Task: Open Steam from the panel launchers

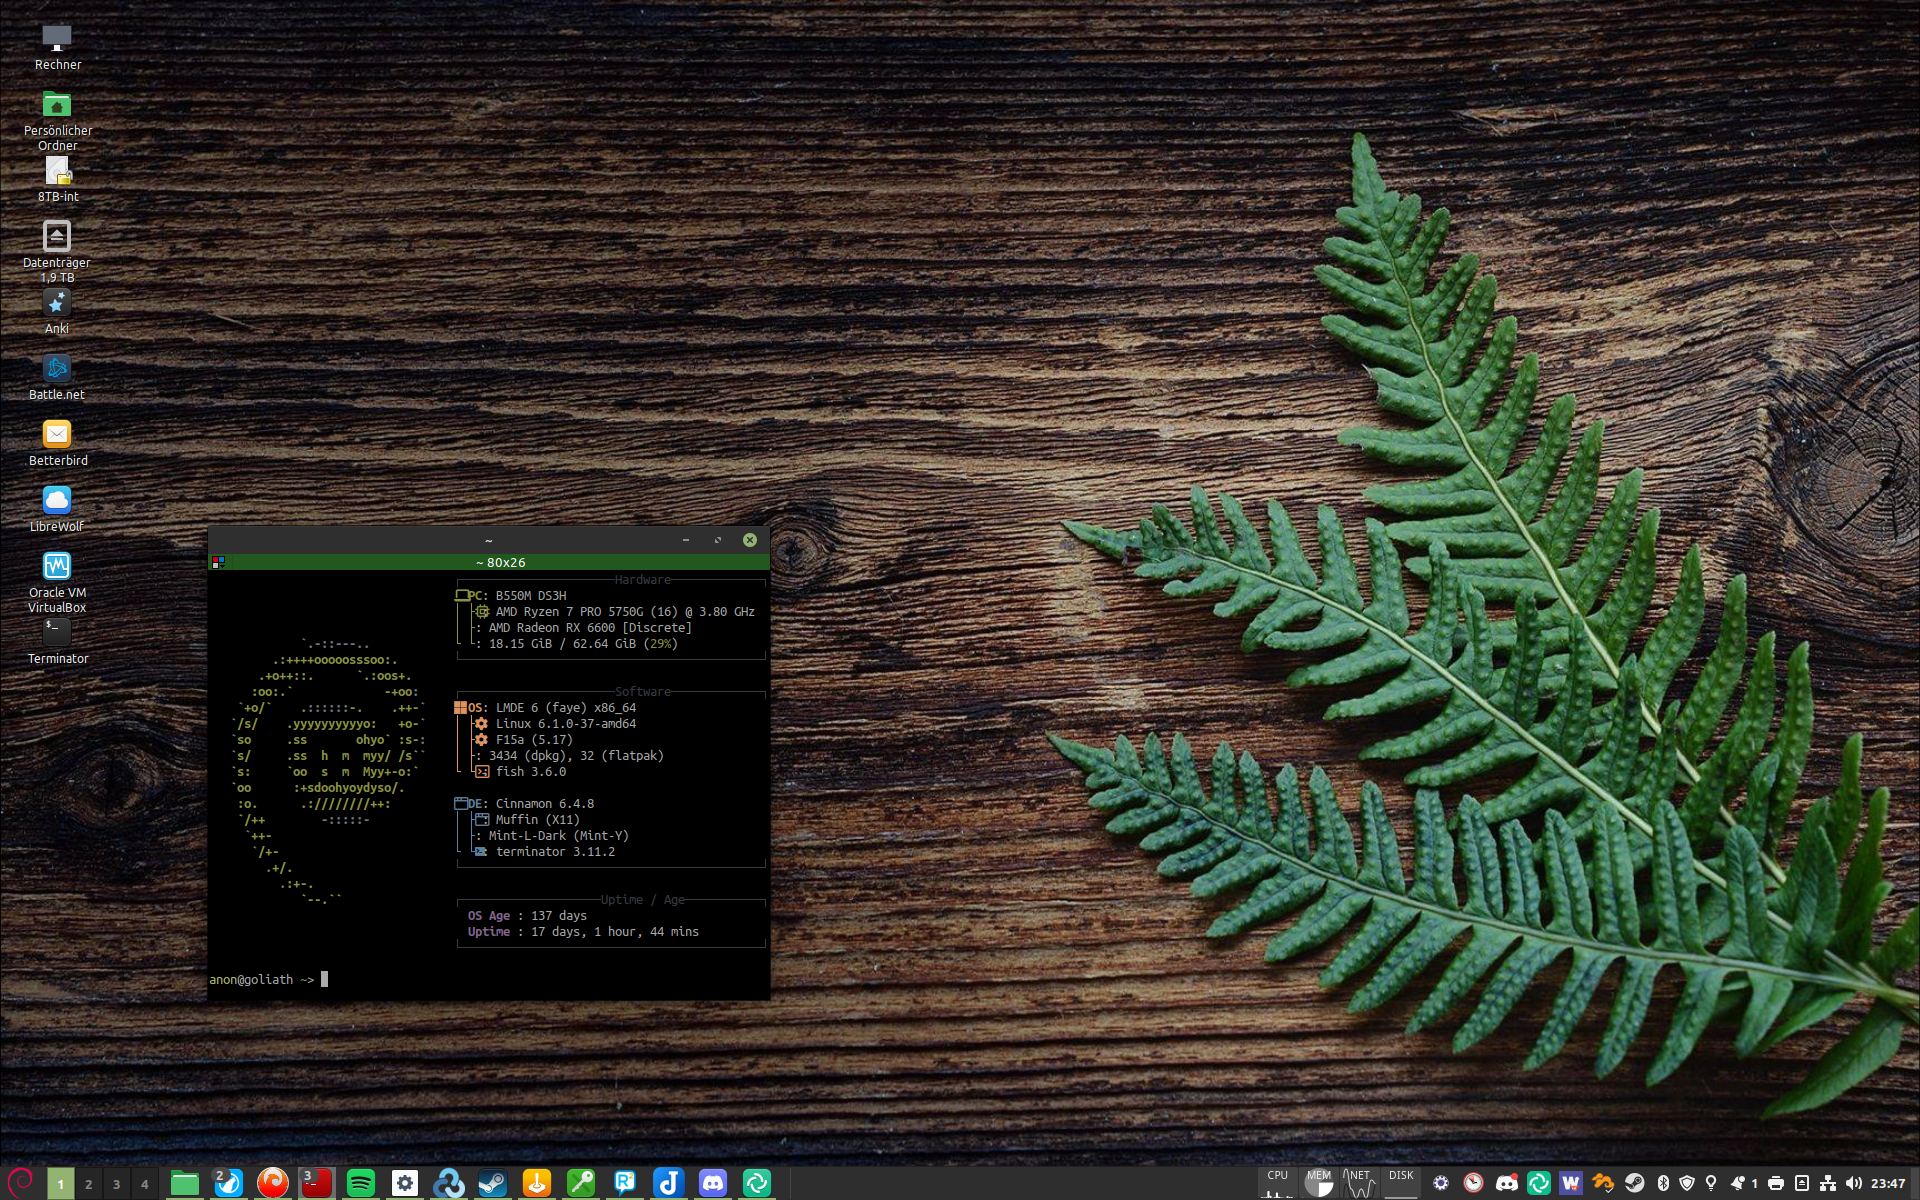Action: pos(493,1184)
